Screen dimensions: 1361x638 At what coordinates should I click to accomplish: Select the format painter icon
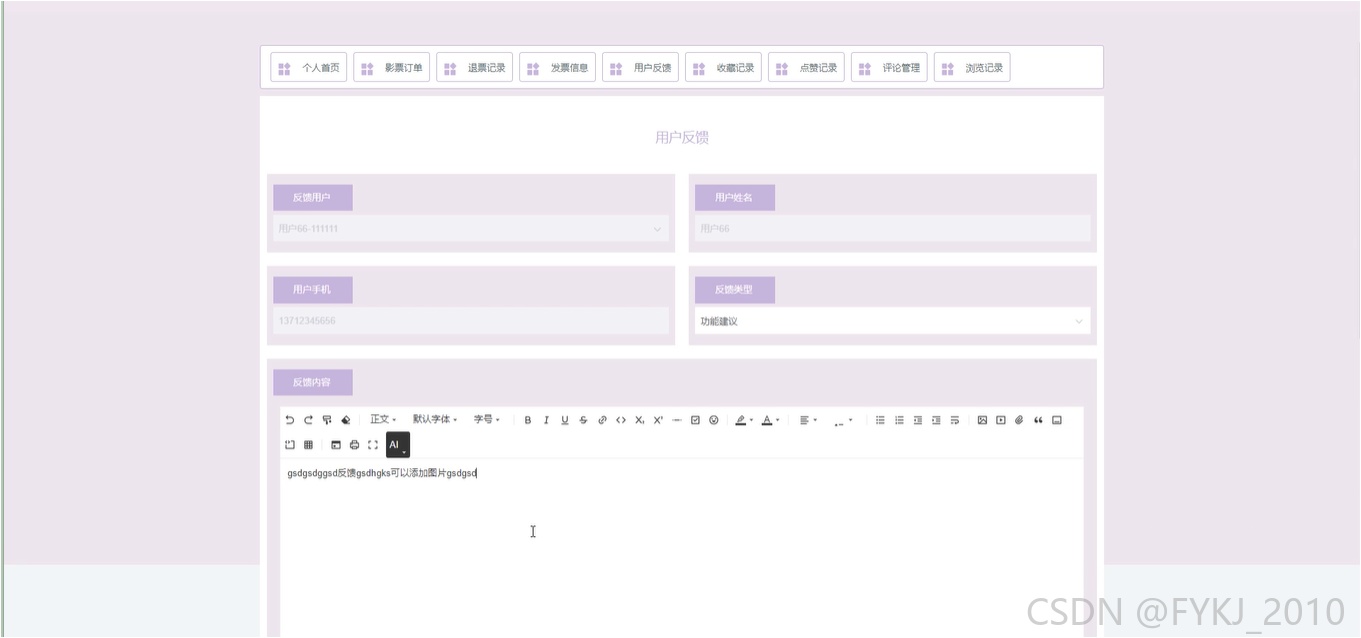point(327,420)
